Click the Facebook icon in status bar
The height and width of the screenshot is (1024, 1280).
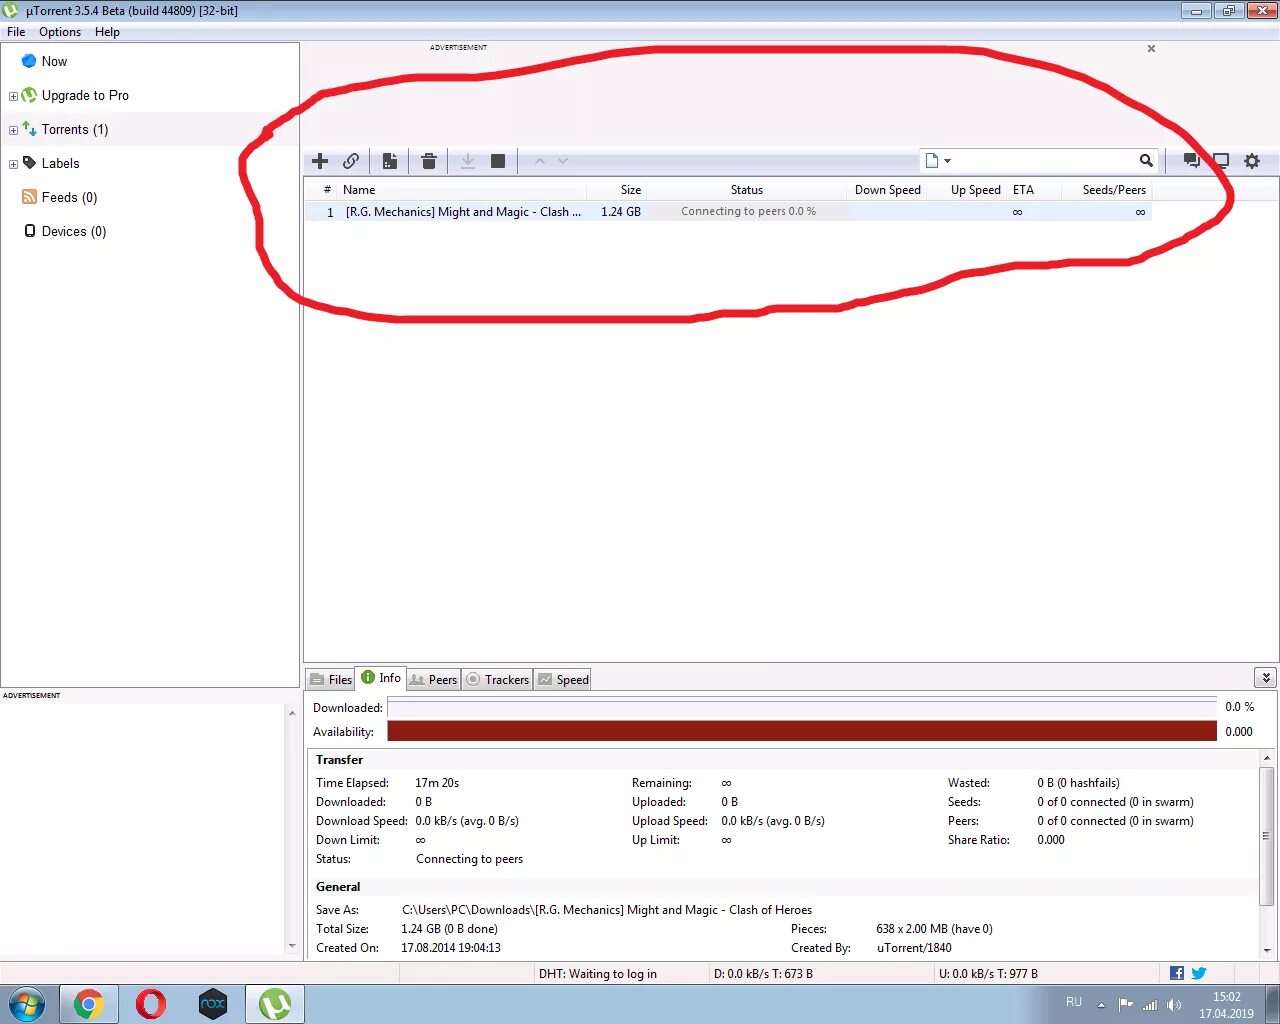[1177, 973]
